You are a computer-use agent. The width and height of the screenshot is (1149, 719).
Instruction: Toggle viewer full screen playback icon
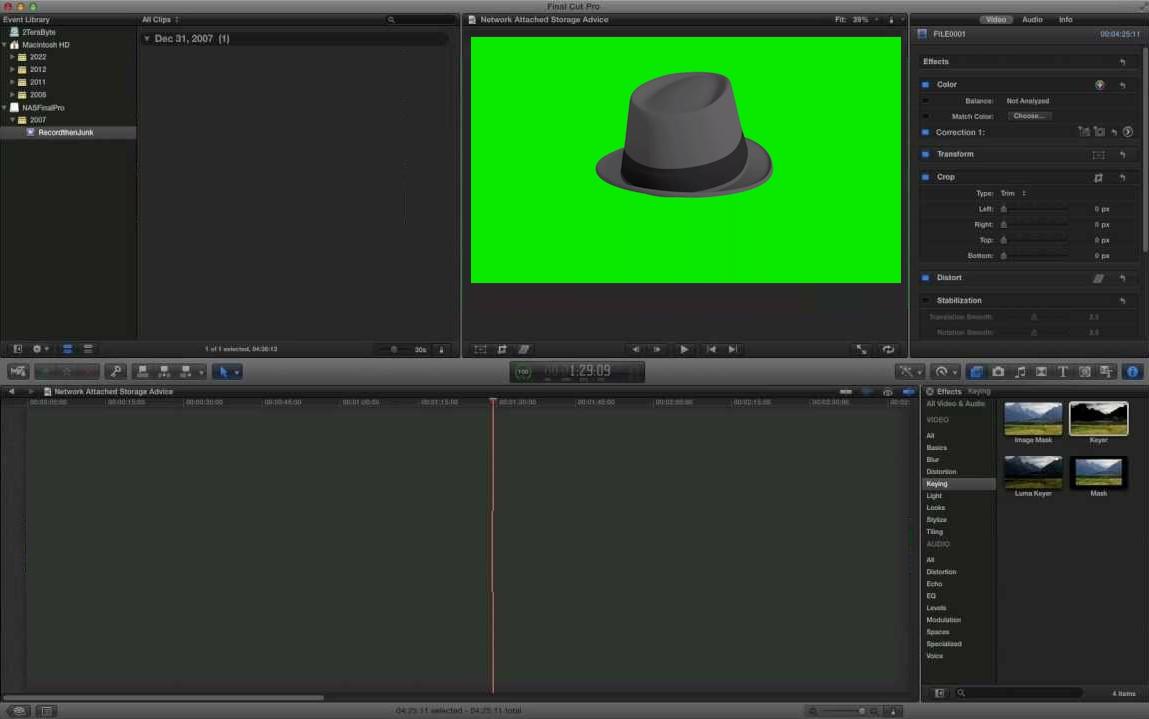862,350
